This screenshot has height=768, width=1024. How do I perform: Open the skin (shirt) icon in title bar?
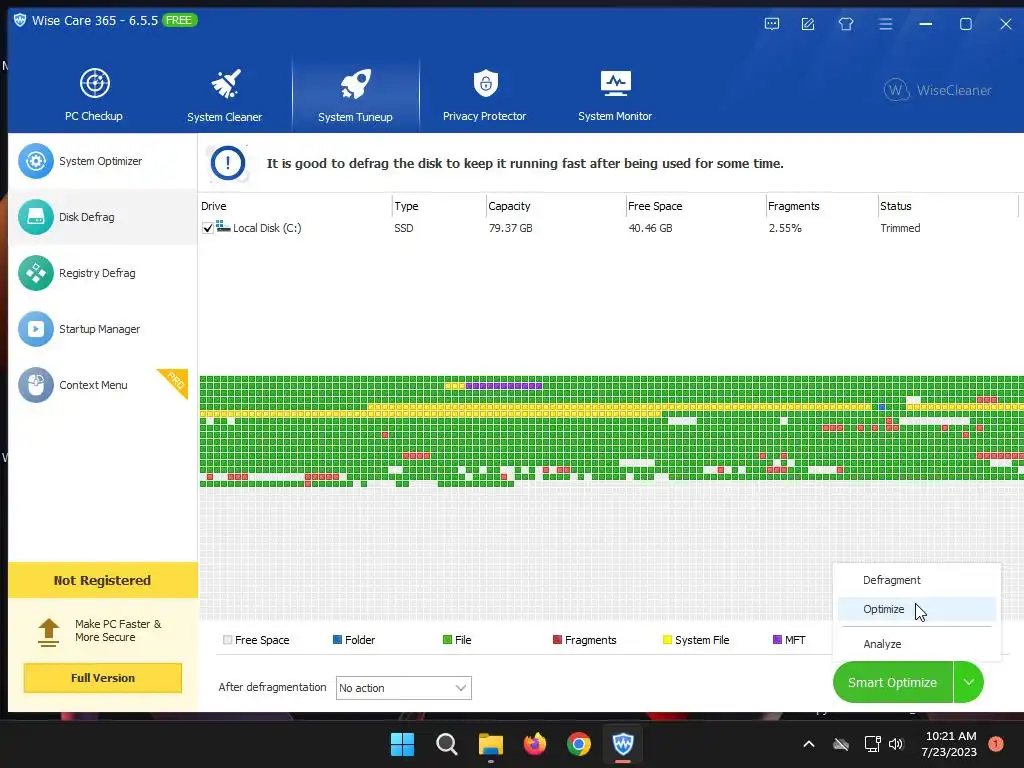846,24
